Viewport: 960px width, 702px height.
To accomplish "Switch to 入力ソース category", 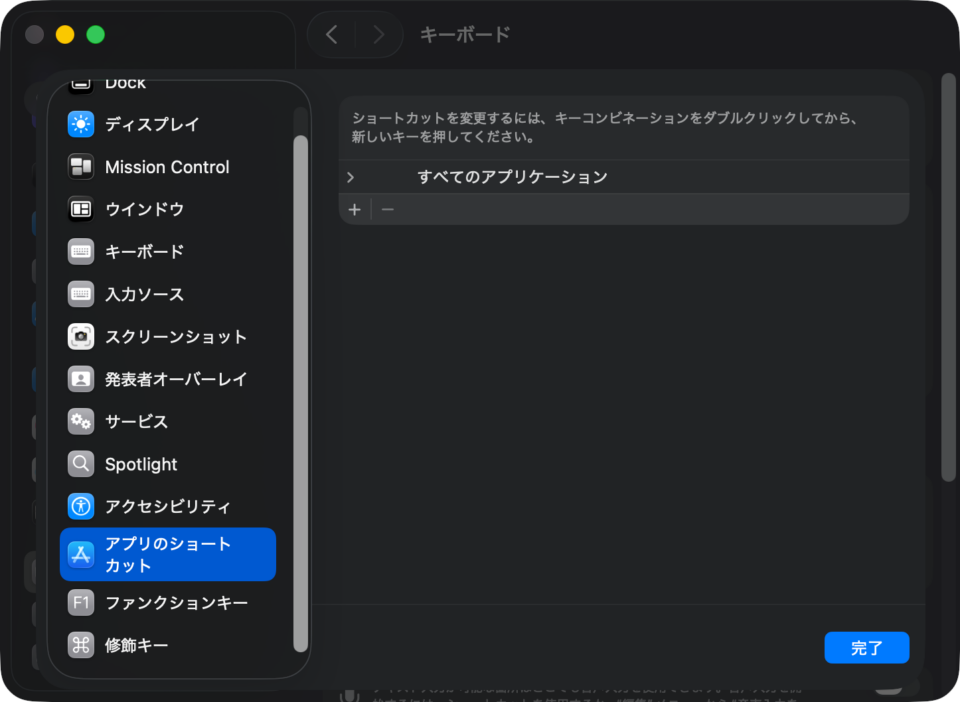I will (168, 294).
